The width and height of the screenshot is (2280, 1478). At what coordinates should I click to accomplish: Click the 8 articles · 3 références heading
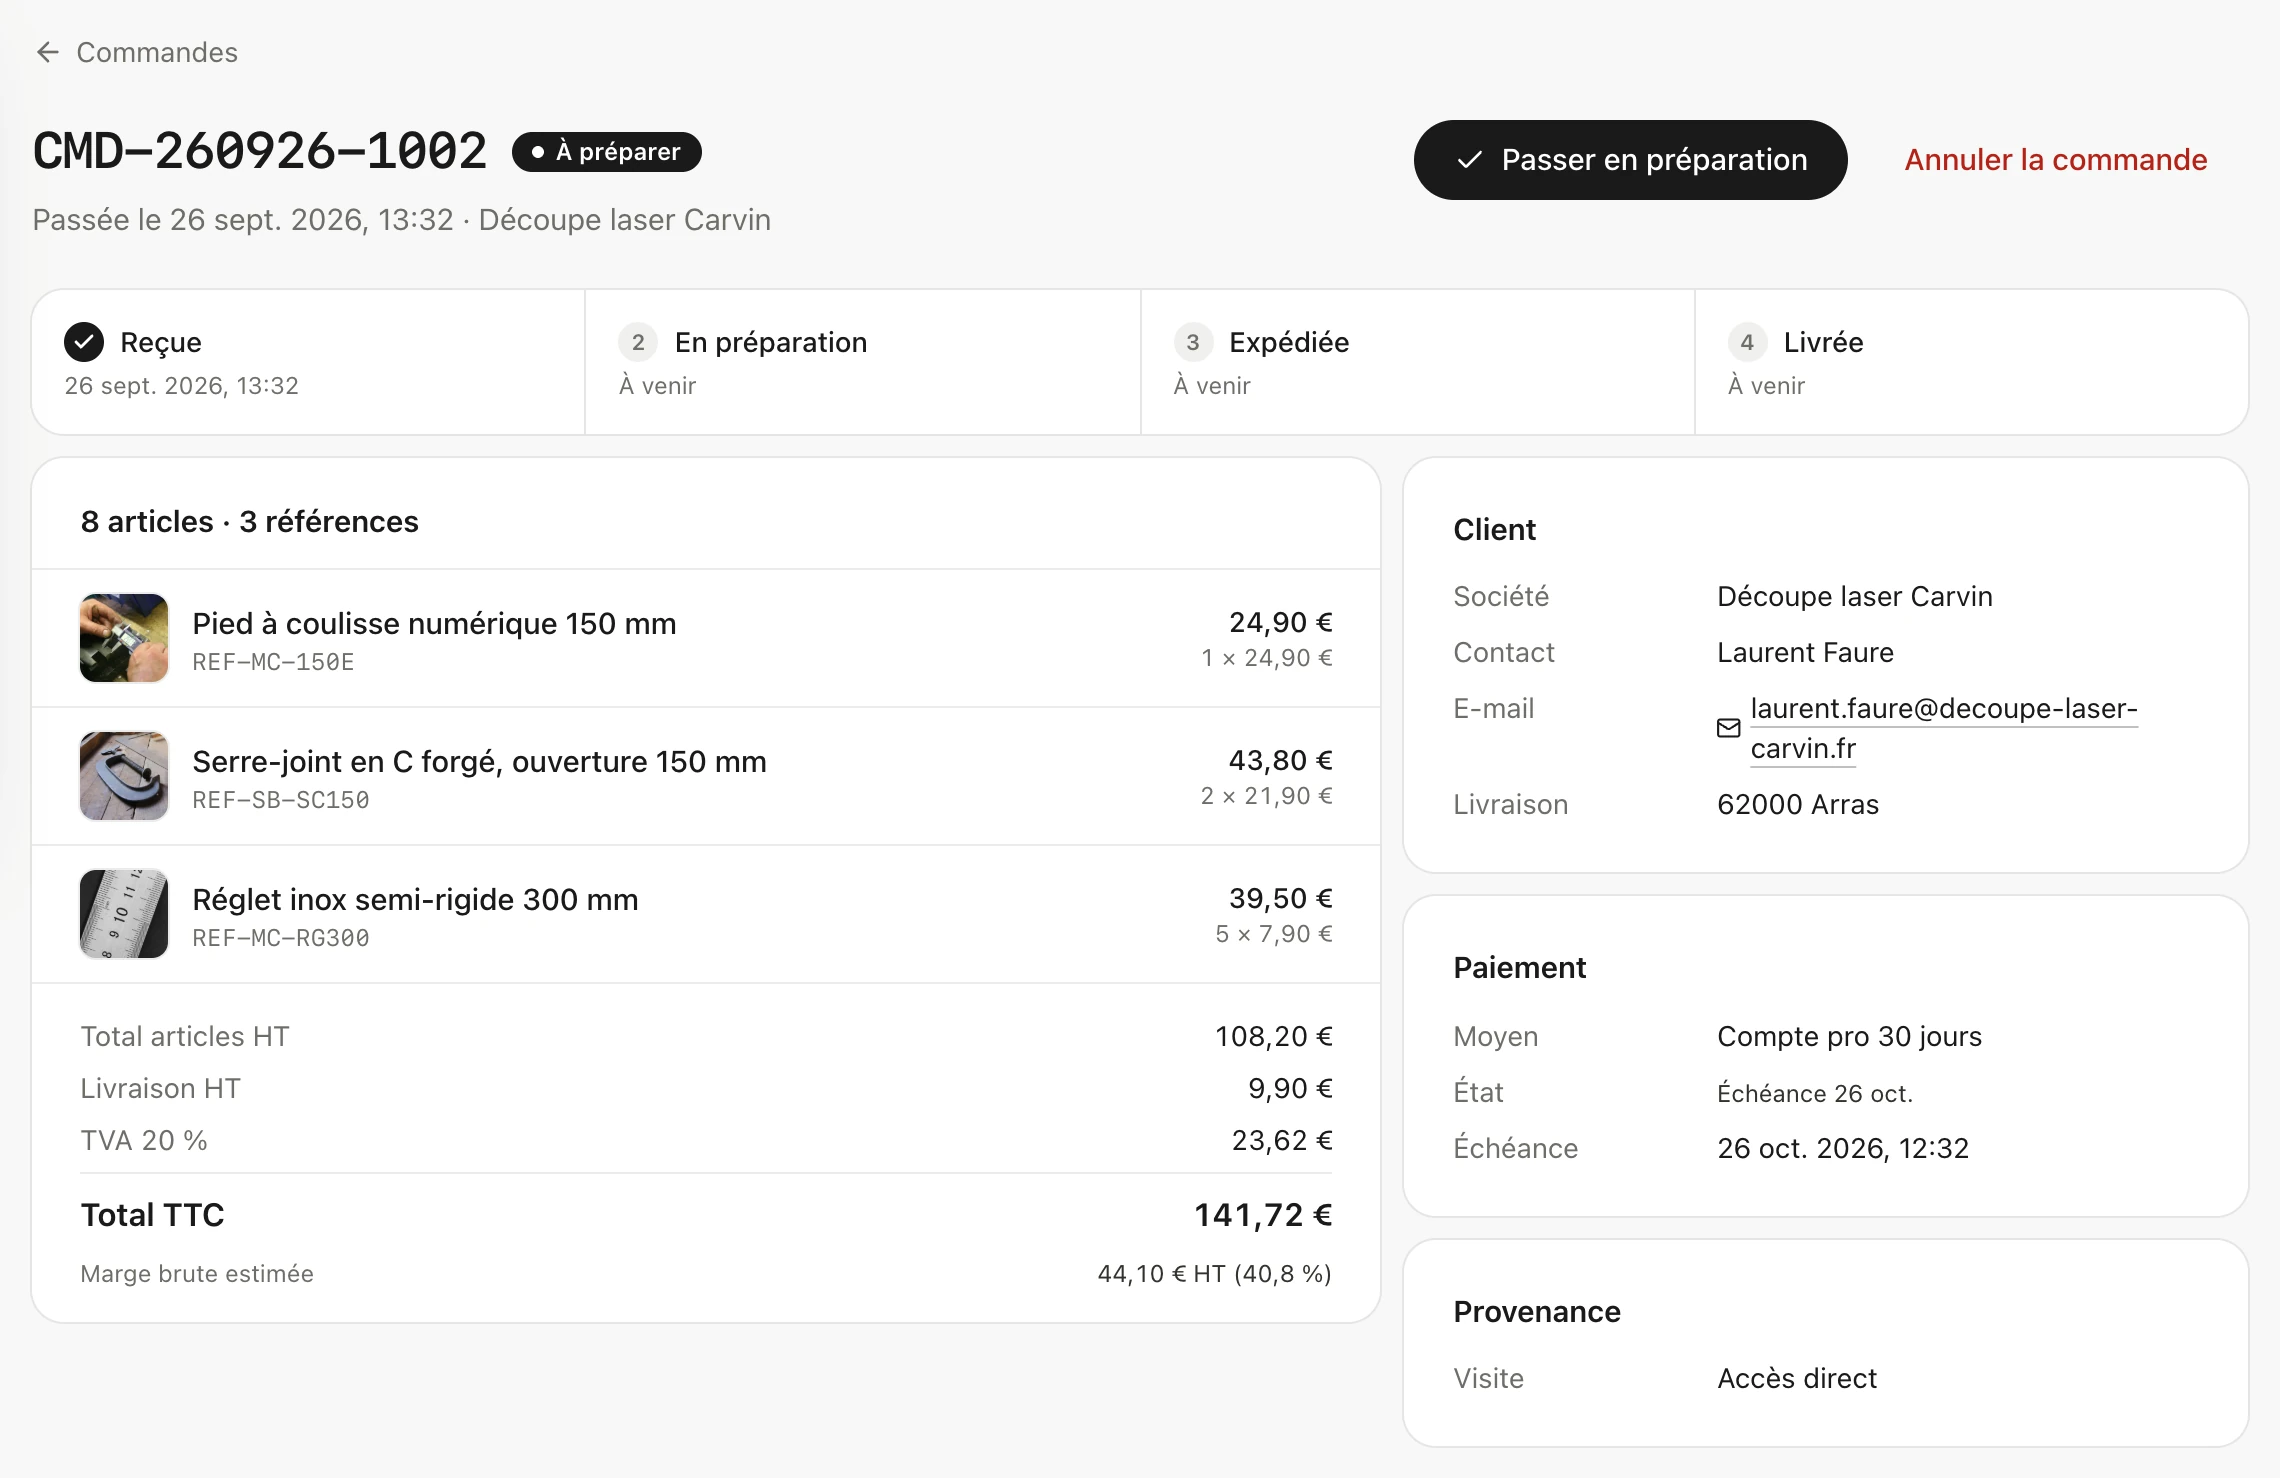click(x=250, y=521)
